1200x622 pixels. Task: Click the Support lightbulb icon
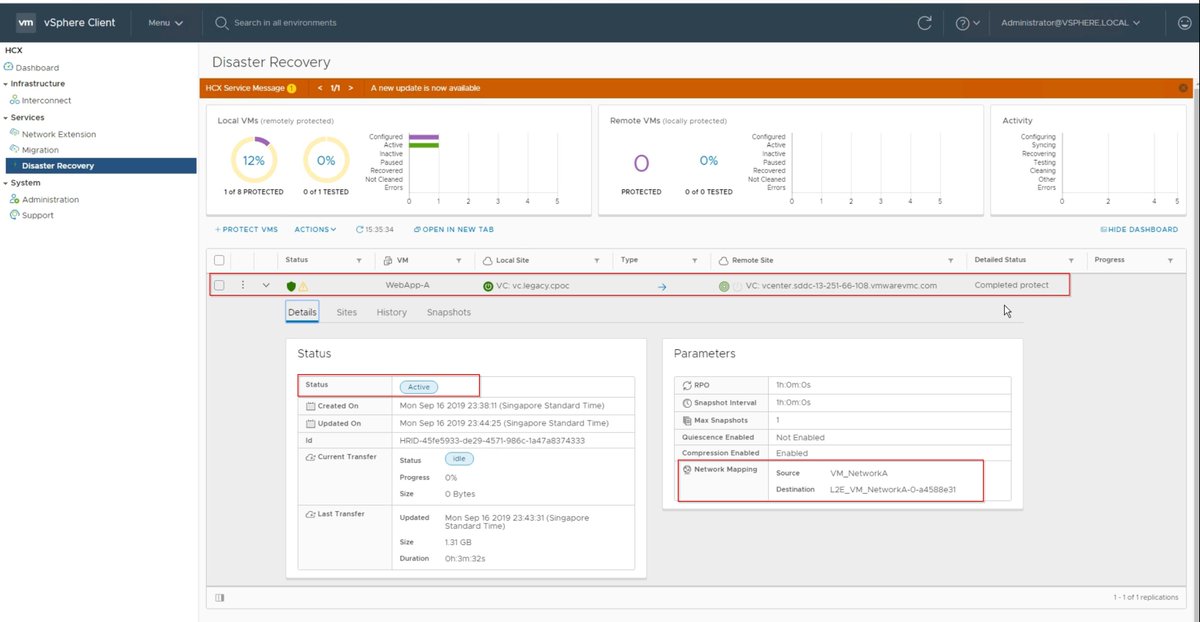click(14, 215)
